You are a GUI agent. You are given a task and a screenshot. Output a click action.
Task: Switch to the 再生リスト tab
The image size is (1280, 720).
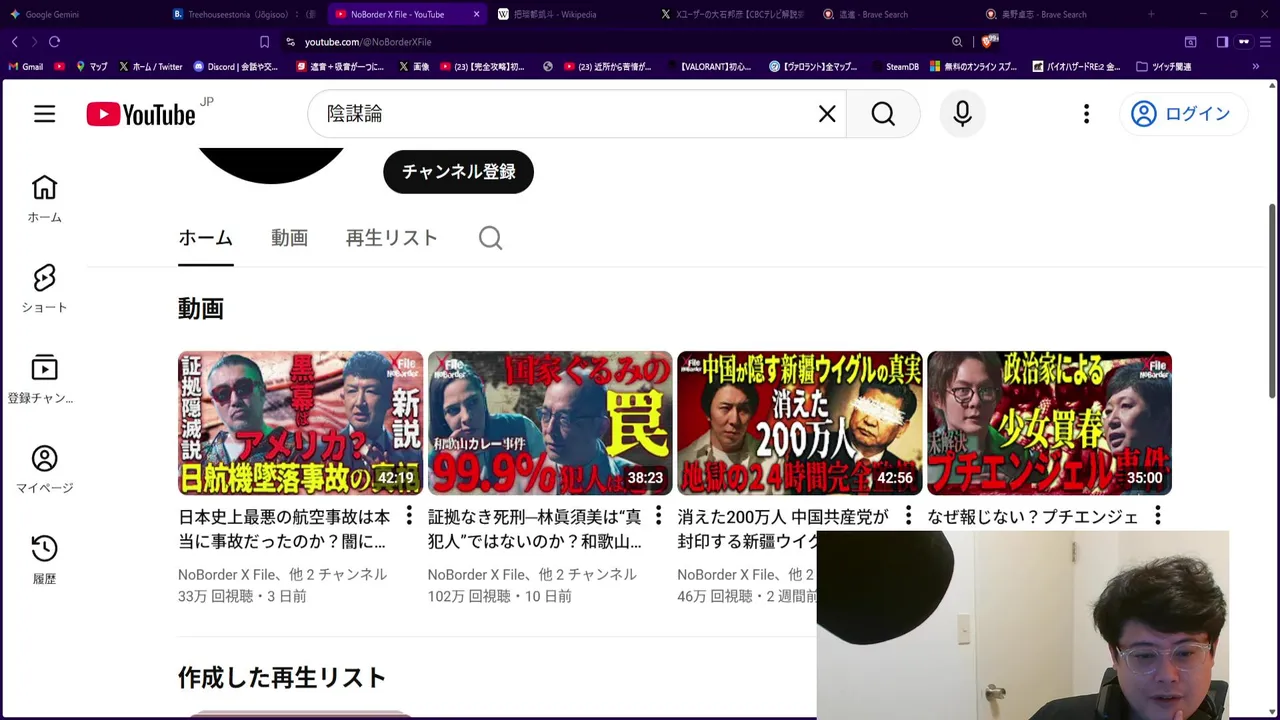point(392,238)
